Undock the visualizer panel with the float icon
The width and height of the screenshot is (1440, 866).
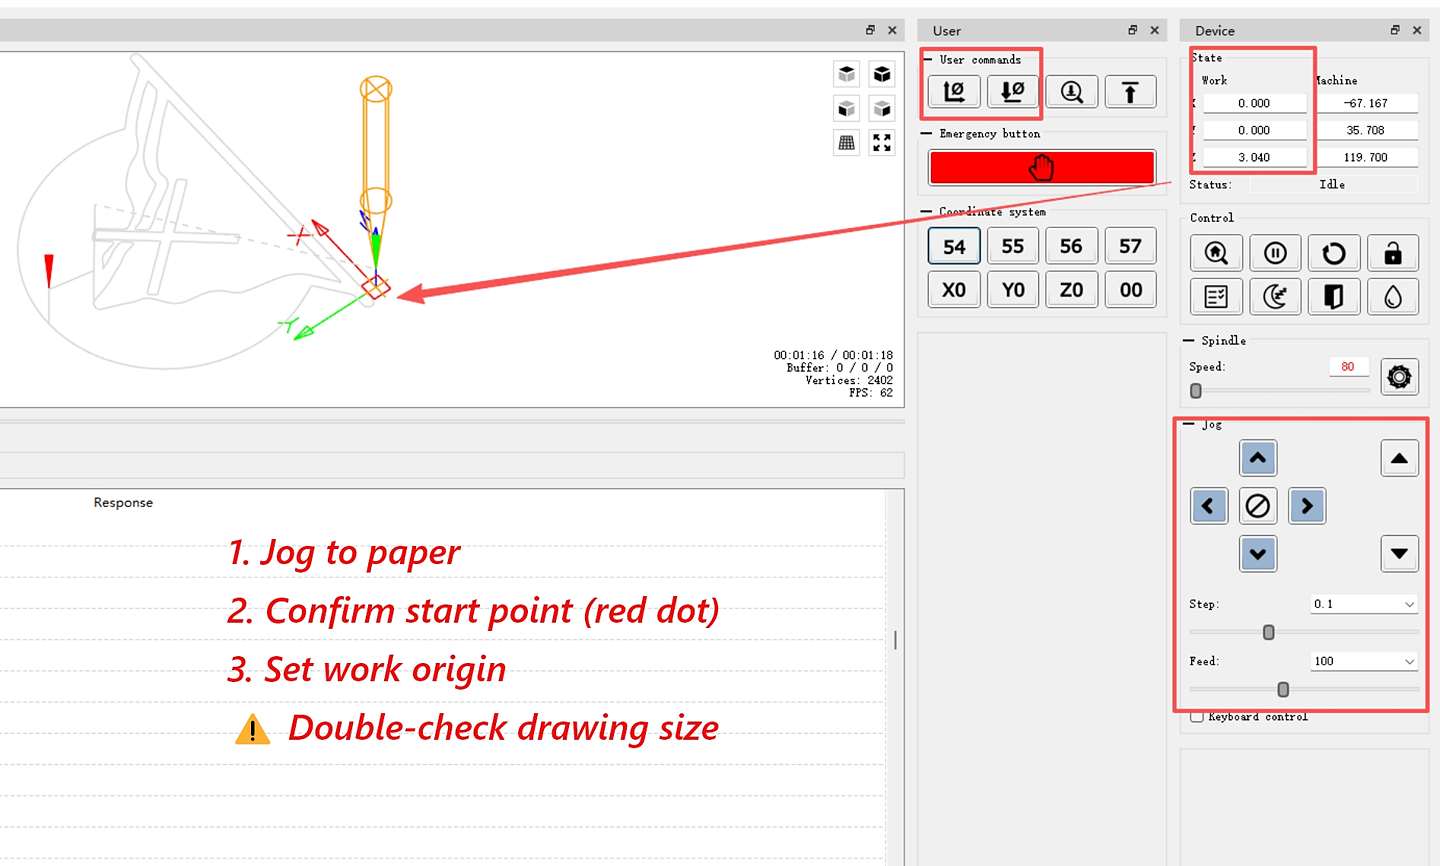pos(871,30)
